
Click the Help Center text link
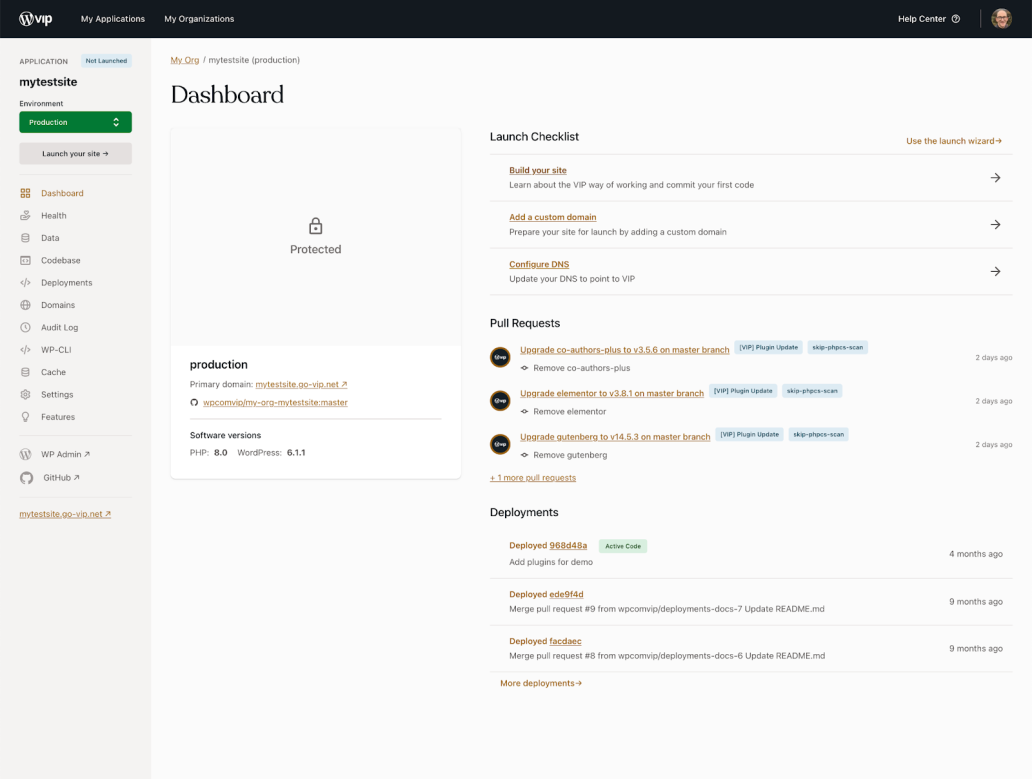point(921,18)
